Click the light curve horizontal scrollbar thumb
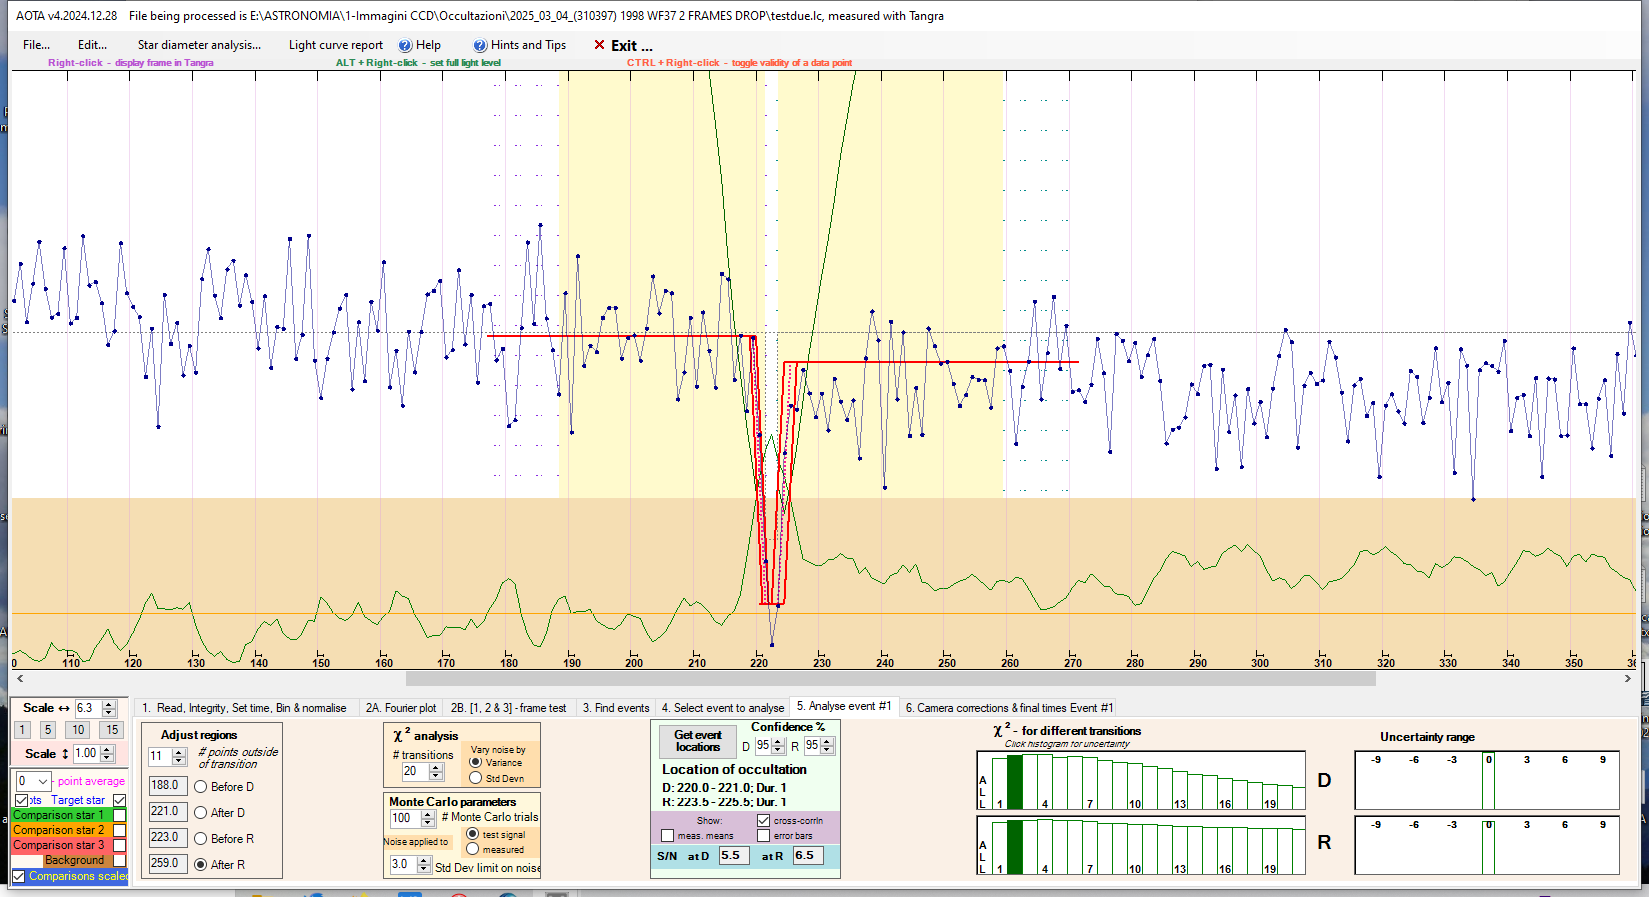 coord(890,678)
